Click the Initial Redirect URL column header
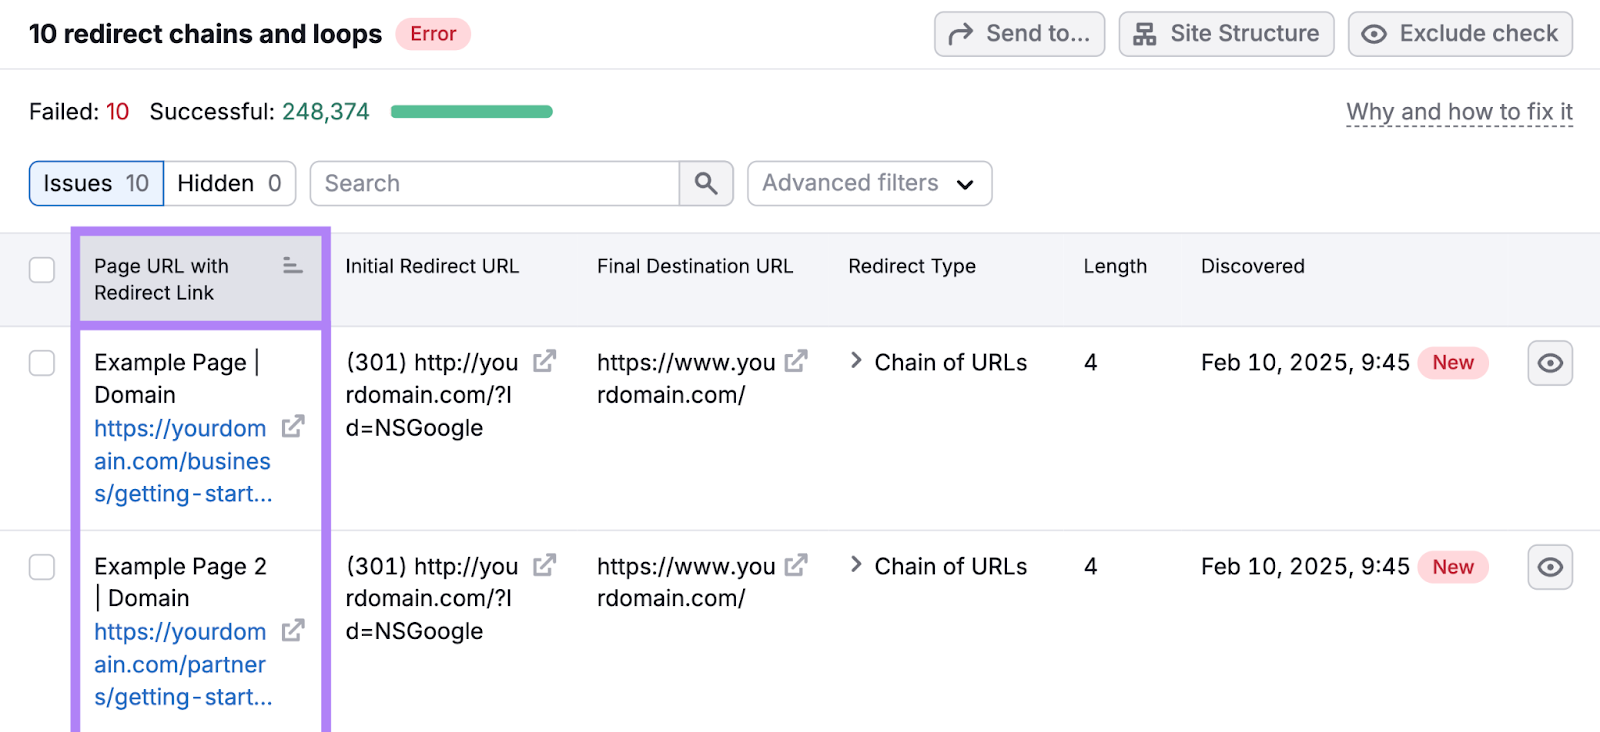The width and height of the screenshot is (1600, 732). point(432,266)
